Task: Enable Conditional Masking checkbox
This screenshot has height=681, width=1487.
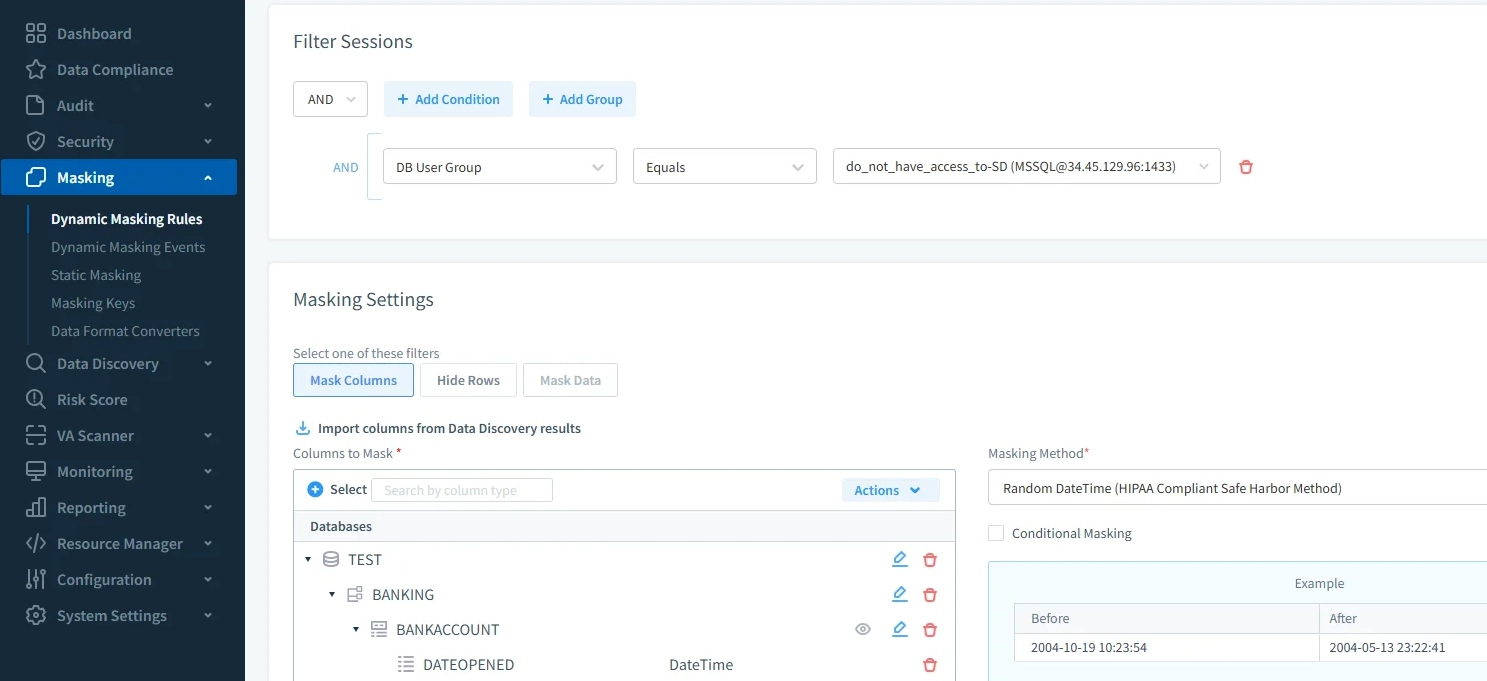Action: coord(995,532)
